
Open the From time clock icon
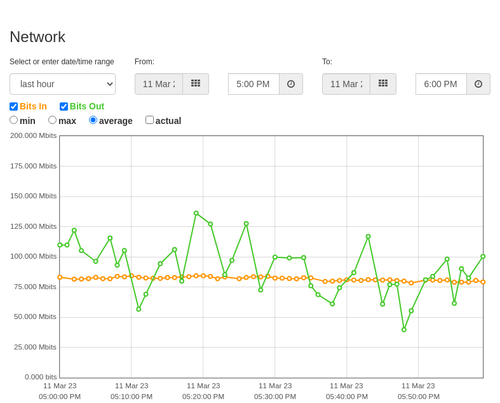click(291, 84)
